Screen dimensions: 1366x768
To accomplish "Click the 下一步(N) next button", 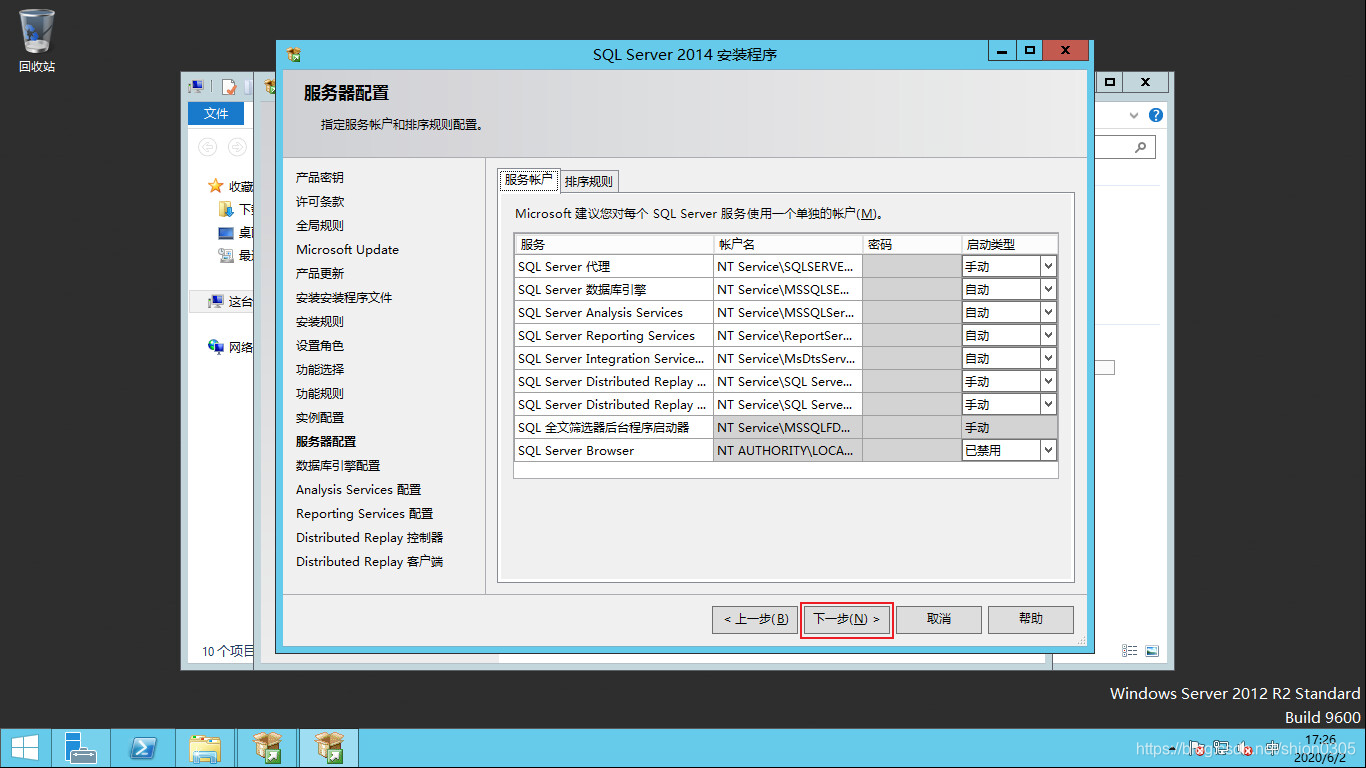I will click(x=846, y=619).
